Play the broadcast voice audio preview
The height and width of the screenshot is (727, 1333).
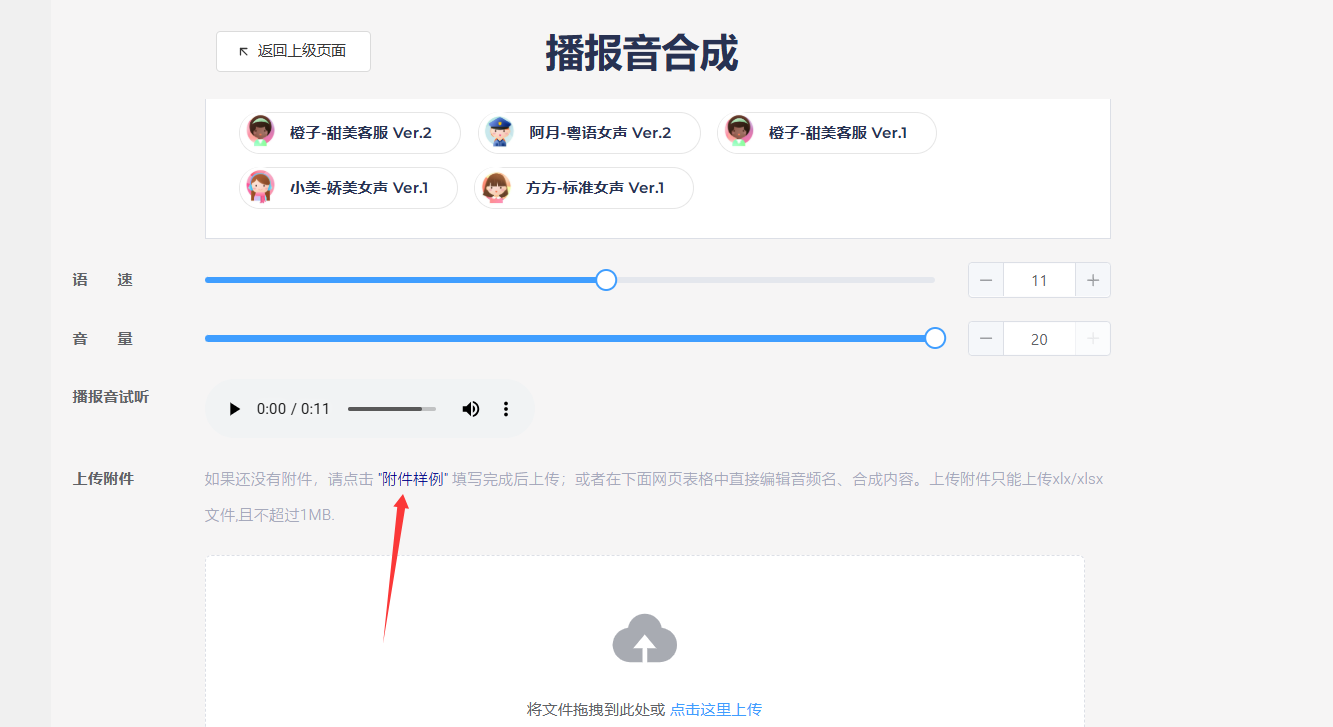(235, 409)
